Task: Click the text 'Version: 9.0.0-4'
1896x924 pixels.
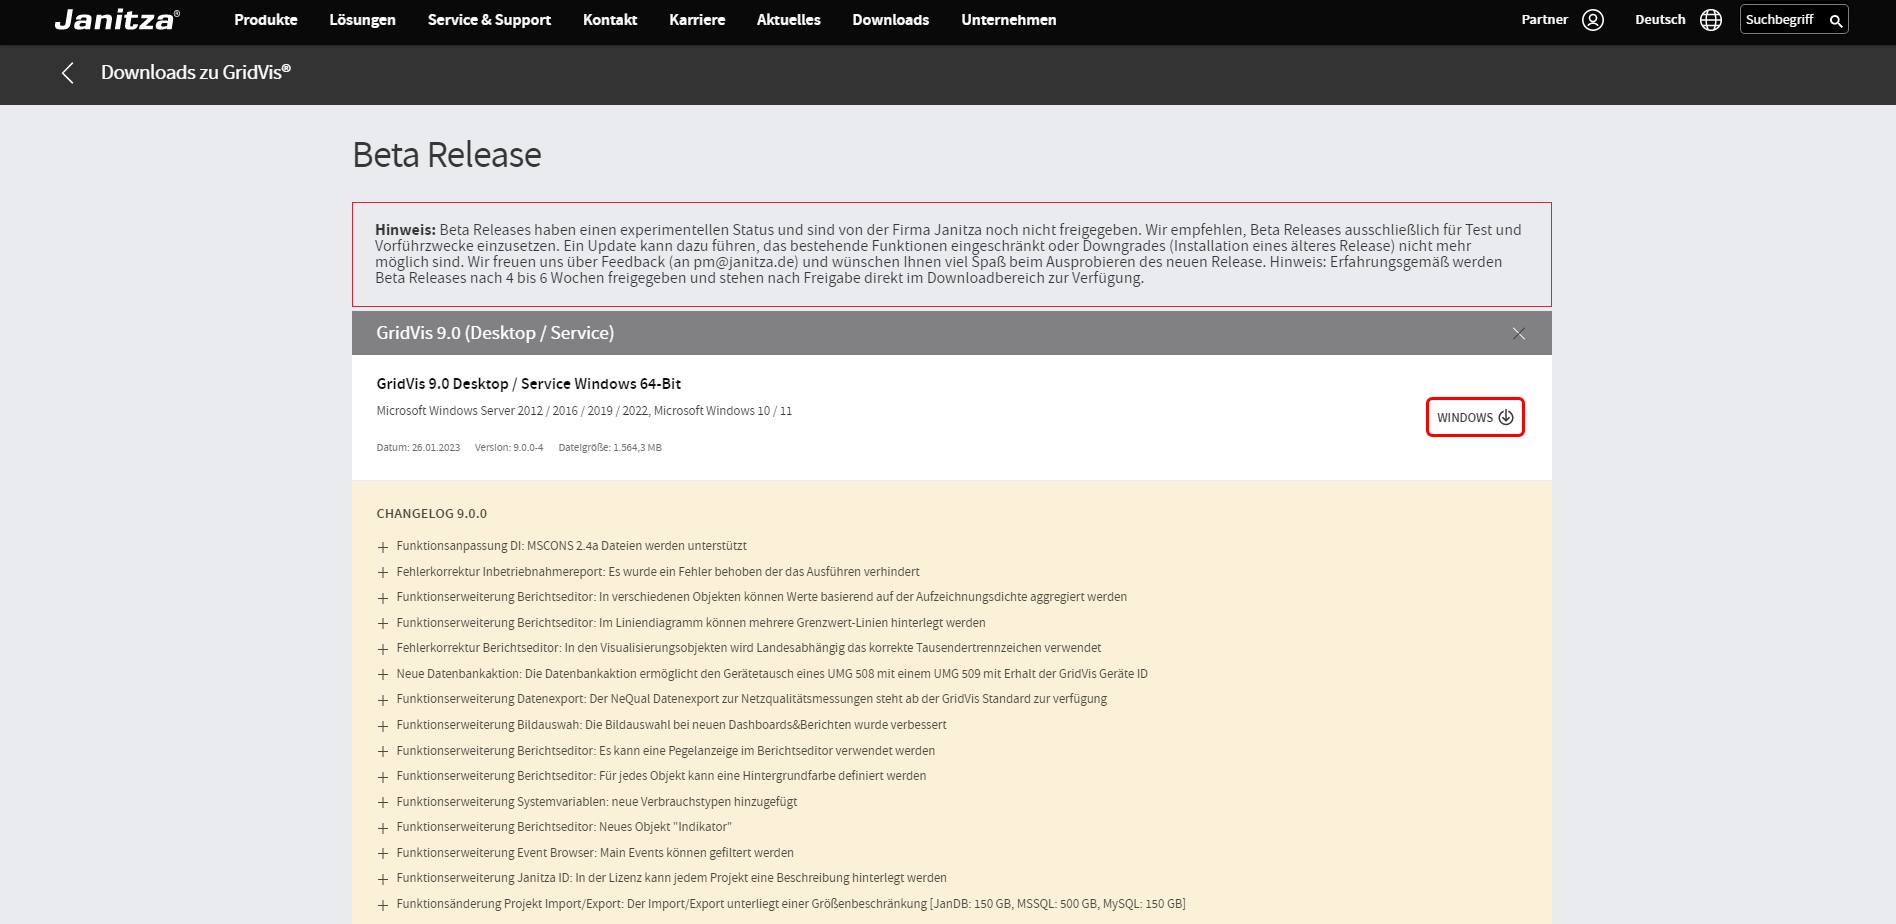Action: coord(509,448)
